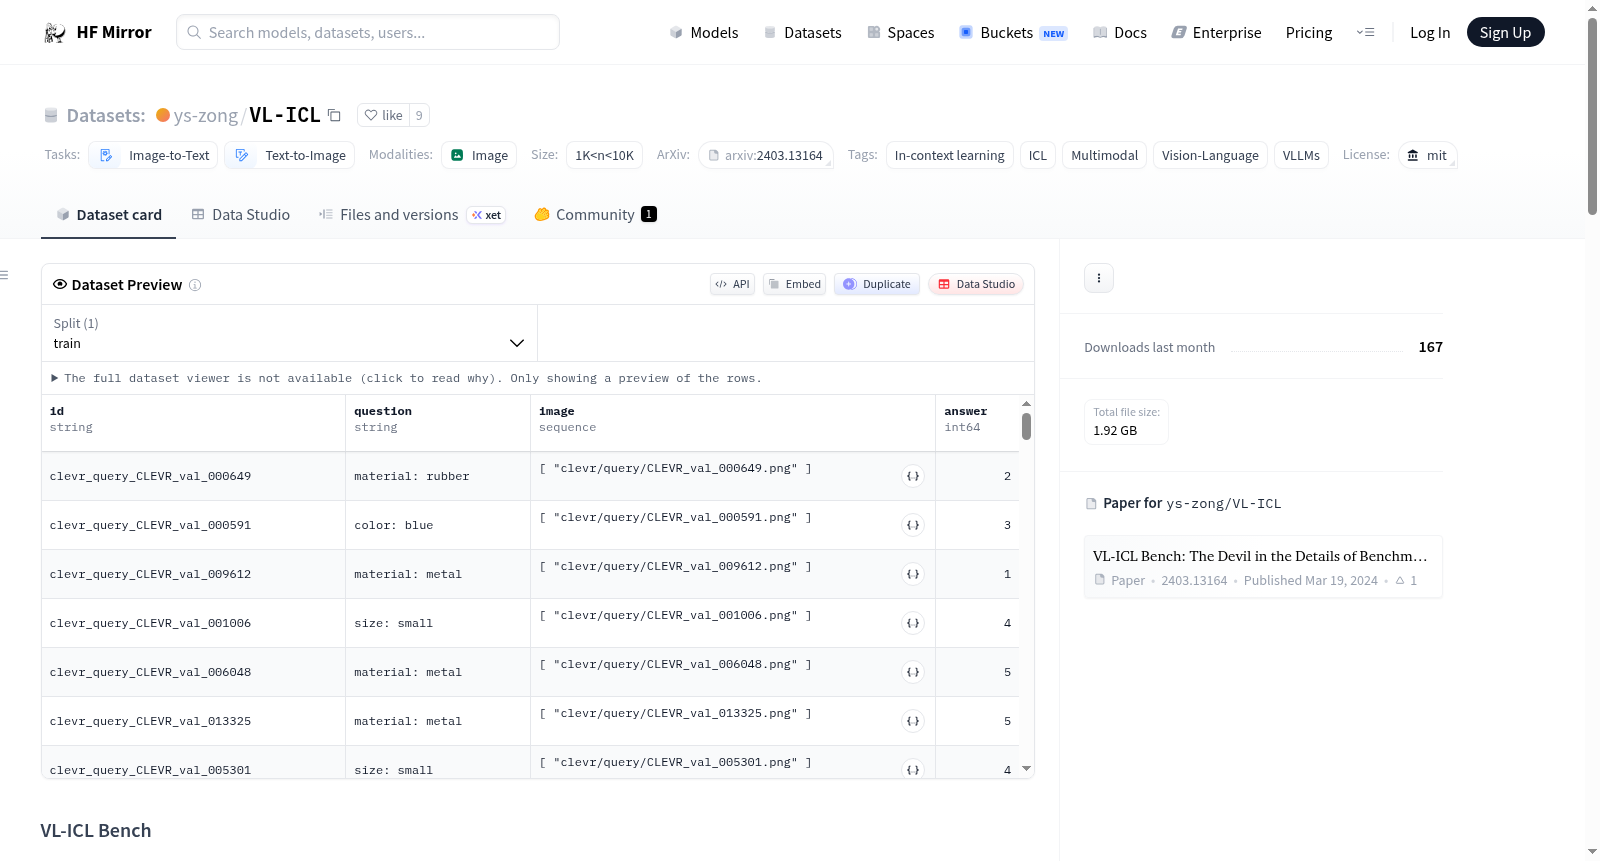Like the VL-ICL dataset
1600x861 pixels.
point(383,115)
